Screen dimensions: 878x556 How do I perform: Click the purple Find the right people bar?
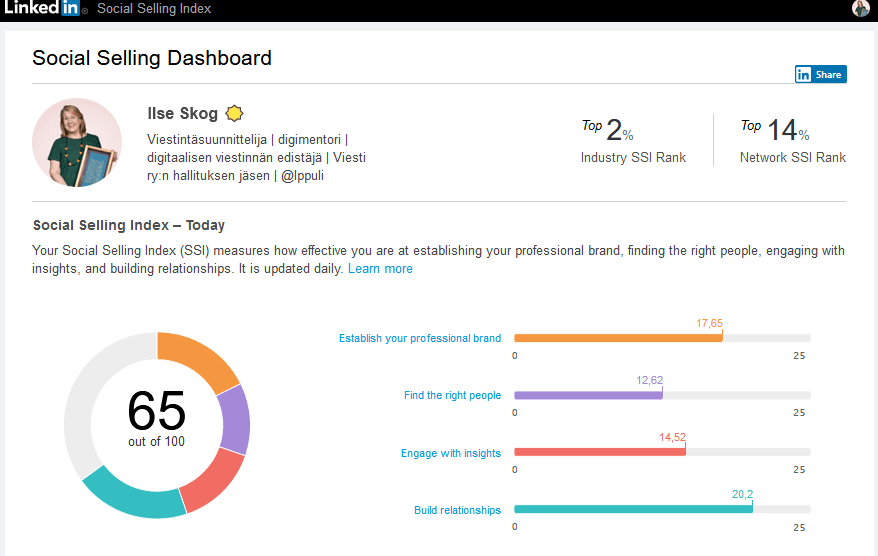(588, 396)
